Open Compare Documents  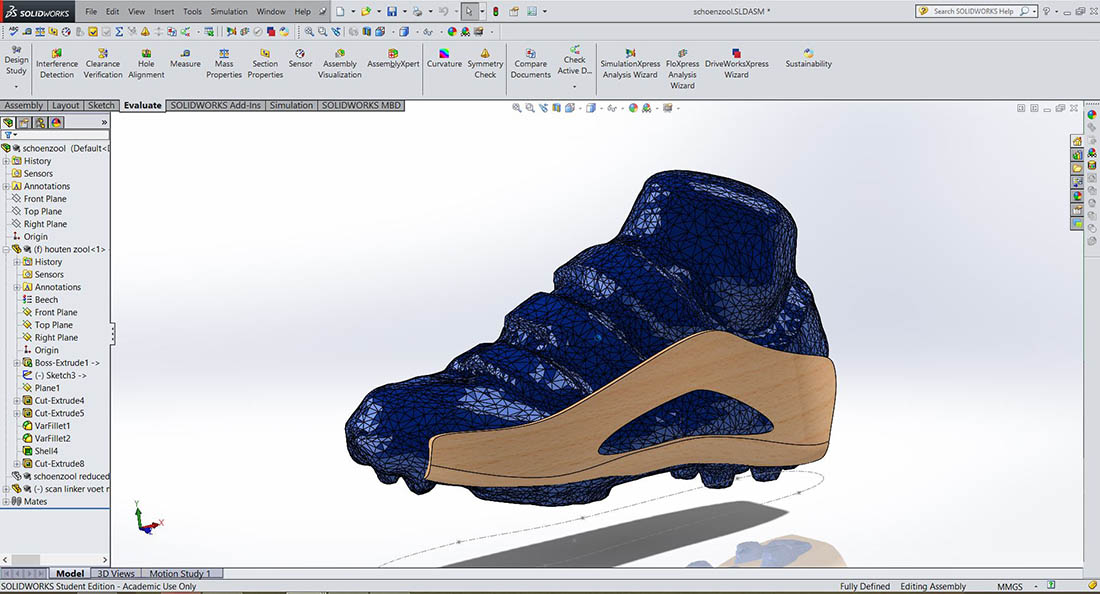pos(530,64)
